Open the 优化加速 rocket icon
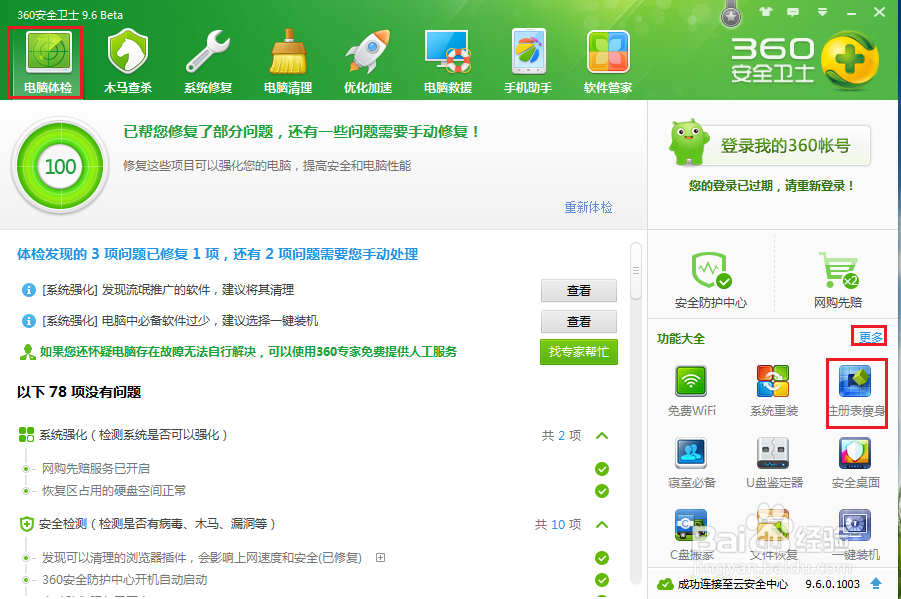This screenshot has width=901, height=599. (x=366, y=58)
